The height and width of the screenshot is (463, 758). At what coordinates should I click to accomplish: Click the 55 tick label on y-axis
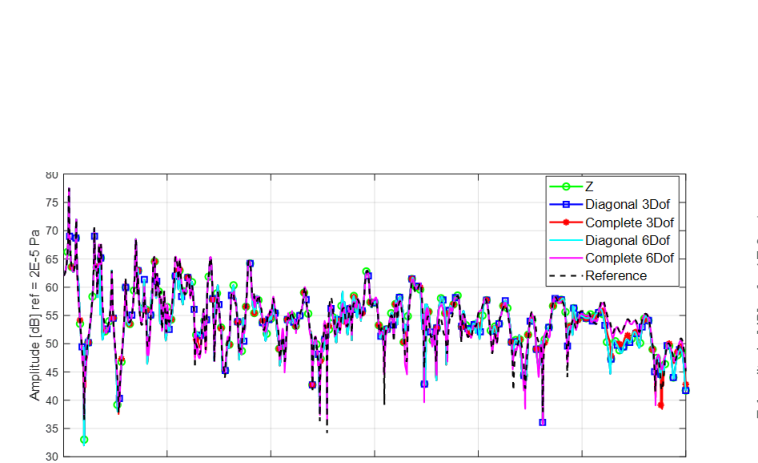tap(52, 316)
